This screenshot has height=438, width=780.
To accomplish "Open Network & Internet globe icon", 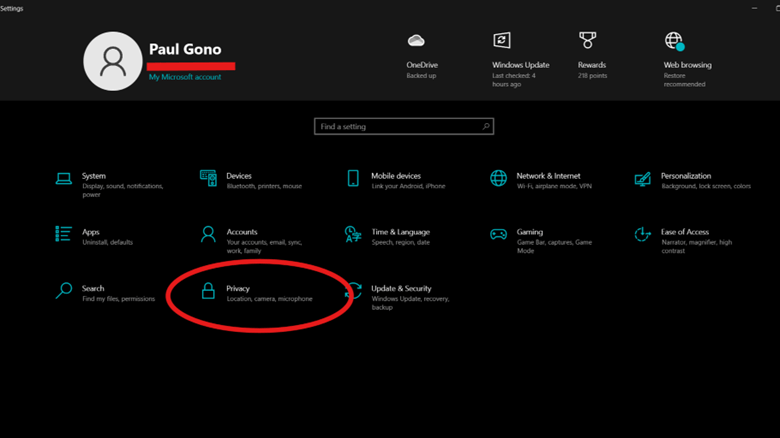I will pyautogui.click(x=498, y=179).
